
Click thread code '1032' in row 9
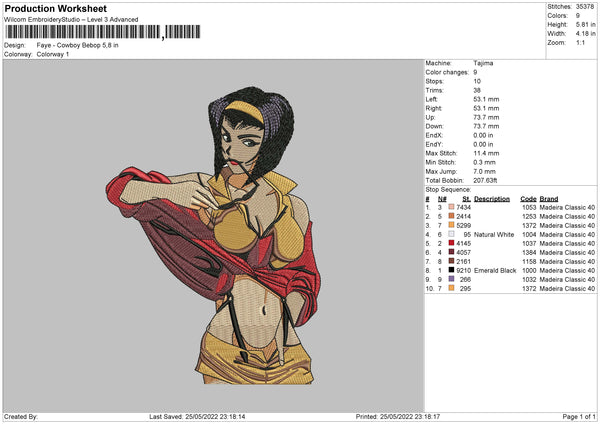[529, 279]
